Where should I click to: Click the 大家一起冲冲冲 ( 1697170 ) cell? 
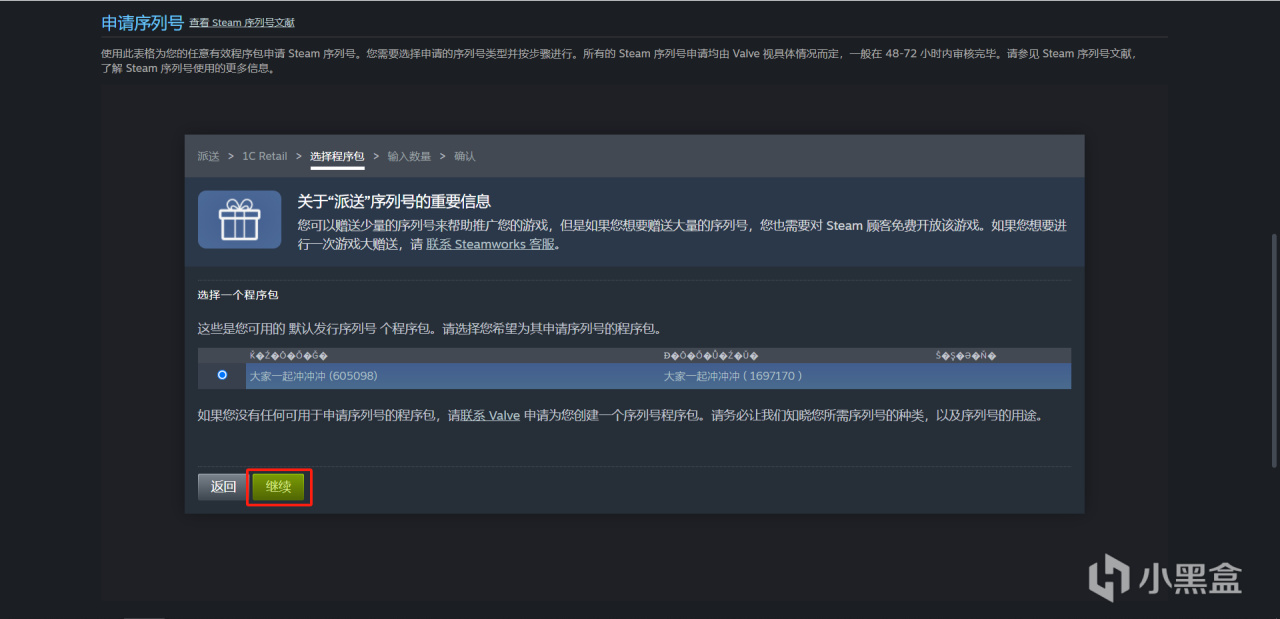coord(733,376)
